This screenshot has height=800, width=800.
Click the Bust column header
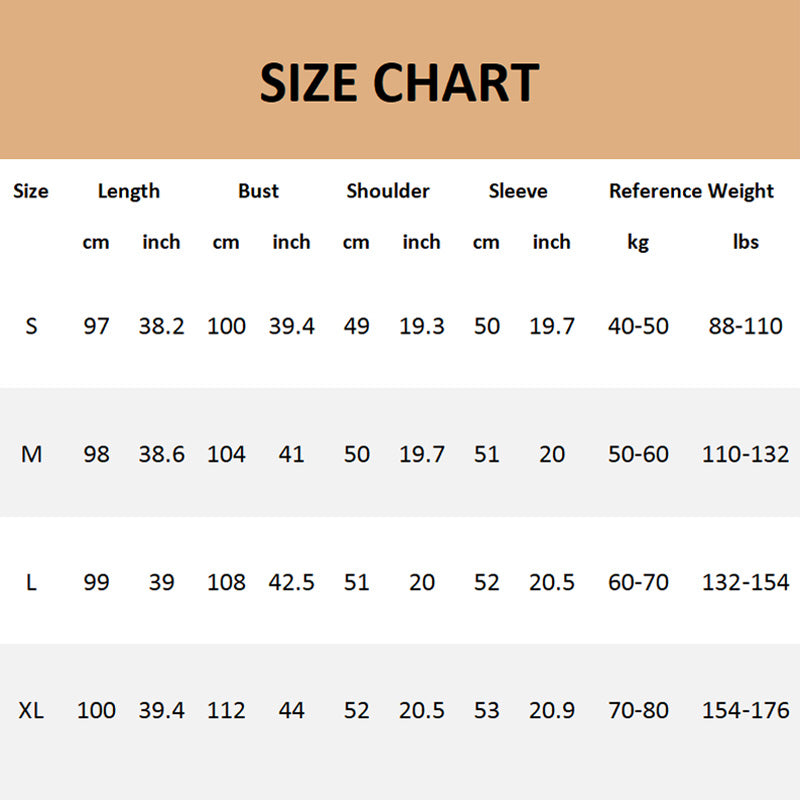(258, 191)
